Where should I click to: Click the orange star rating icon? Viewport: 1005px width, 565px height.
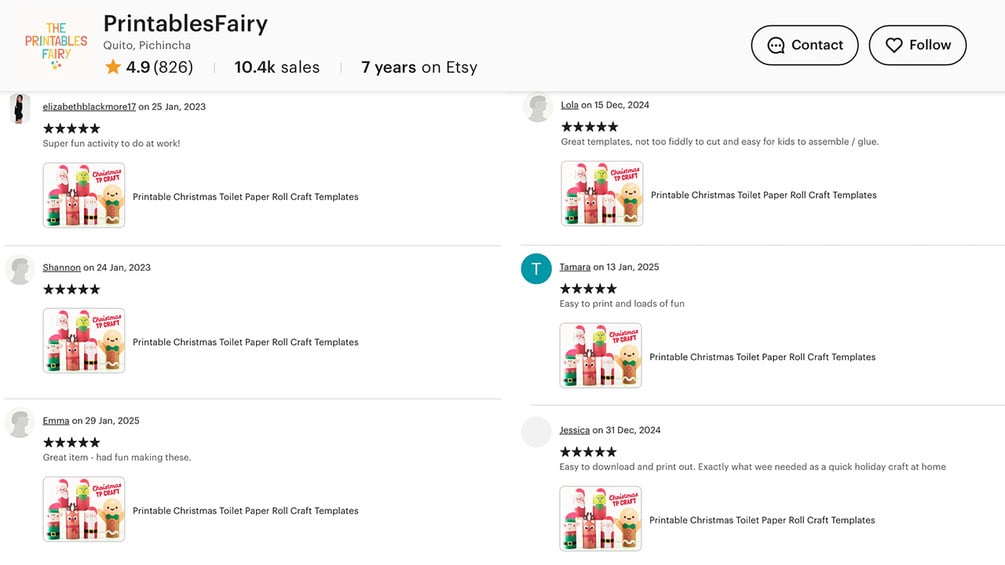click(113, 68)
